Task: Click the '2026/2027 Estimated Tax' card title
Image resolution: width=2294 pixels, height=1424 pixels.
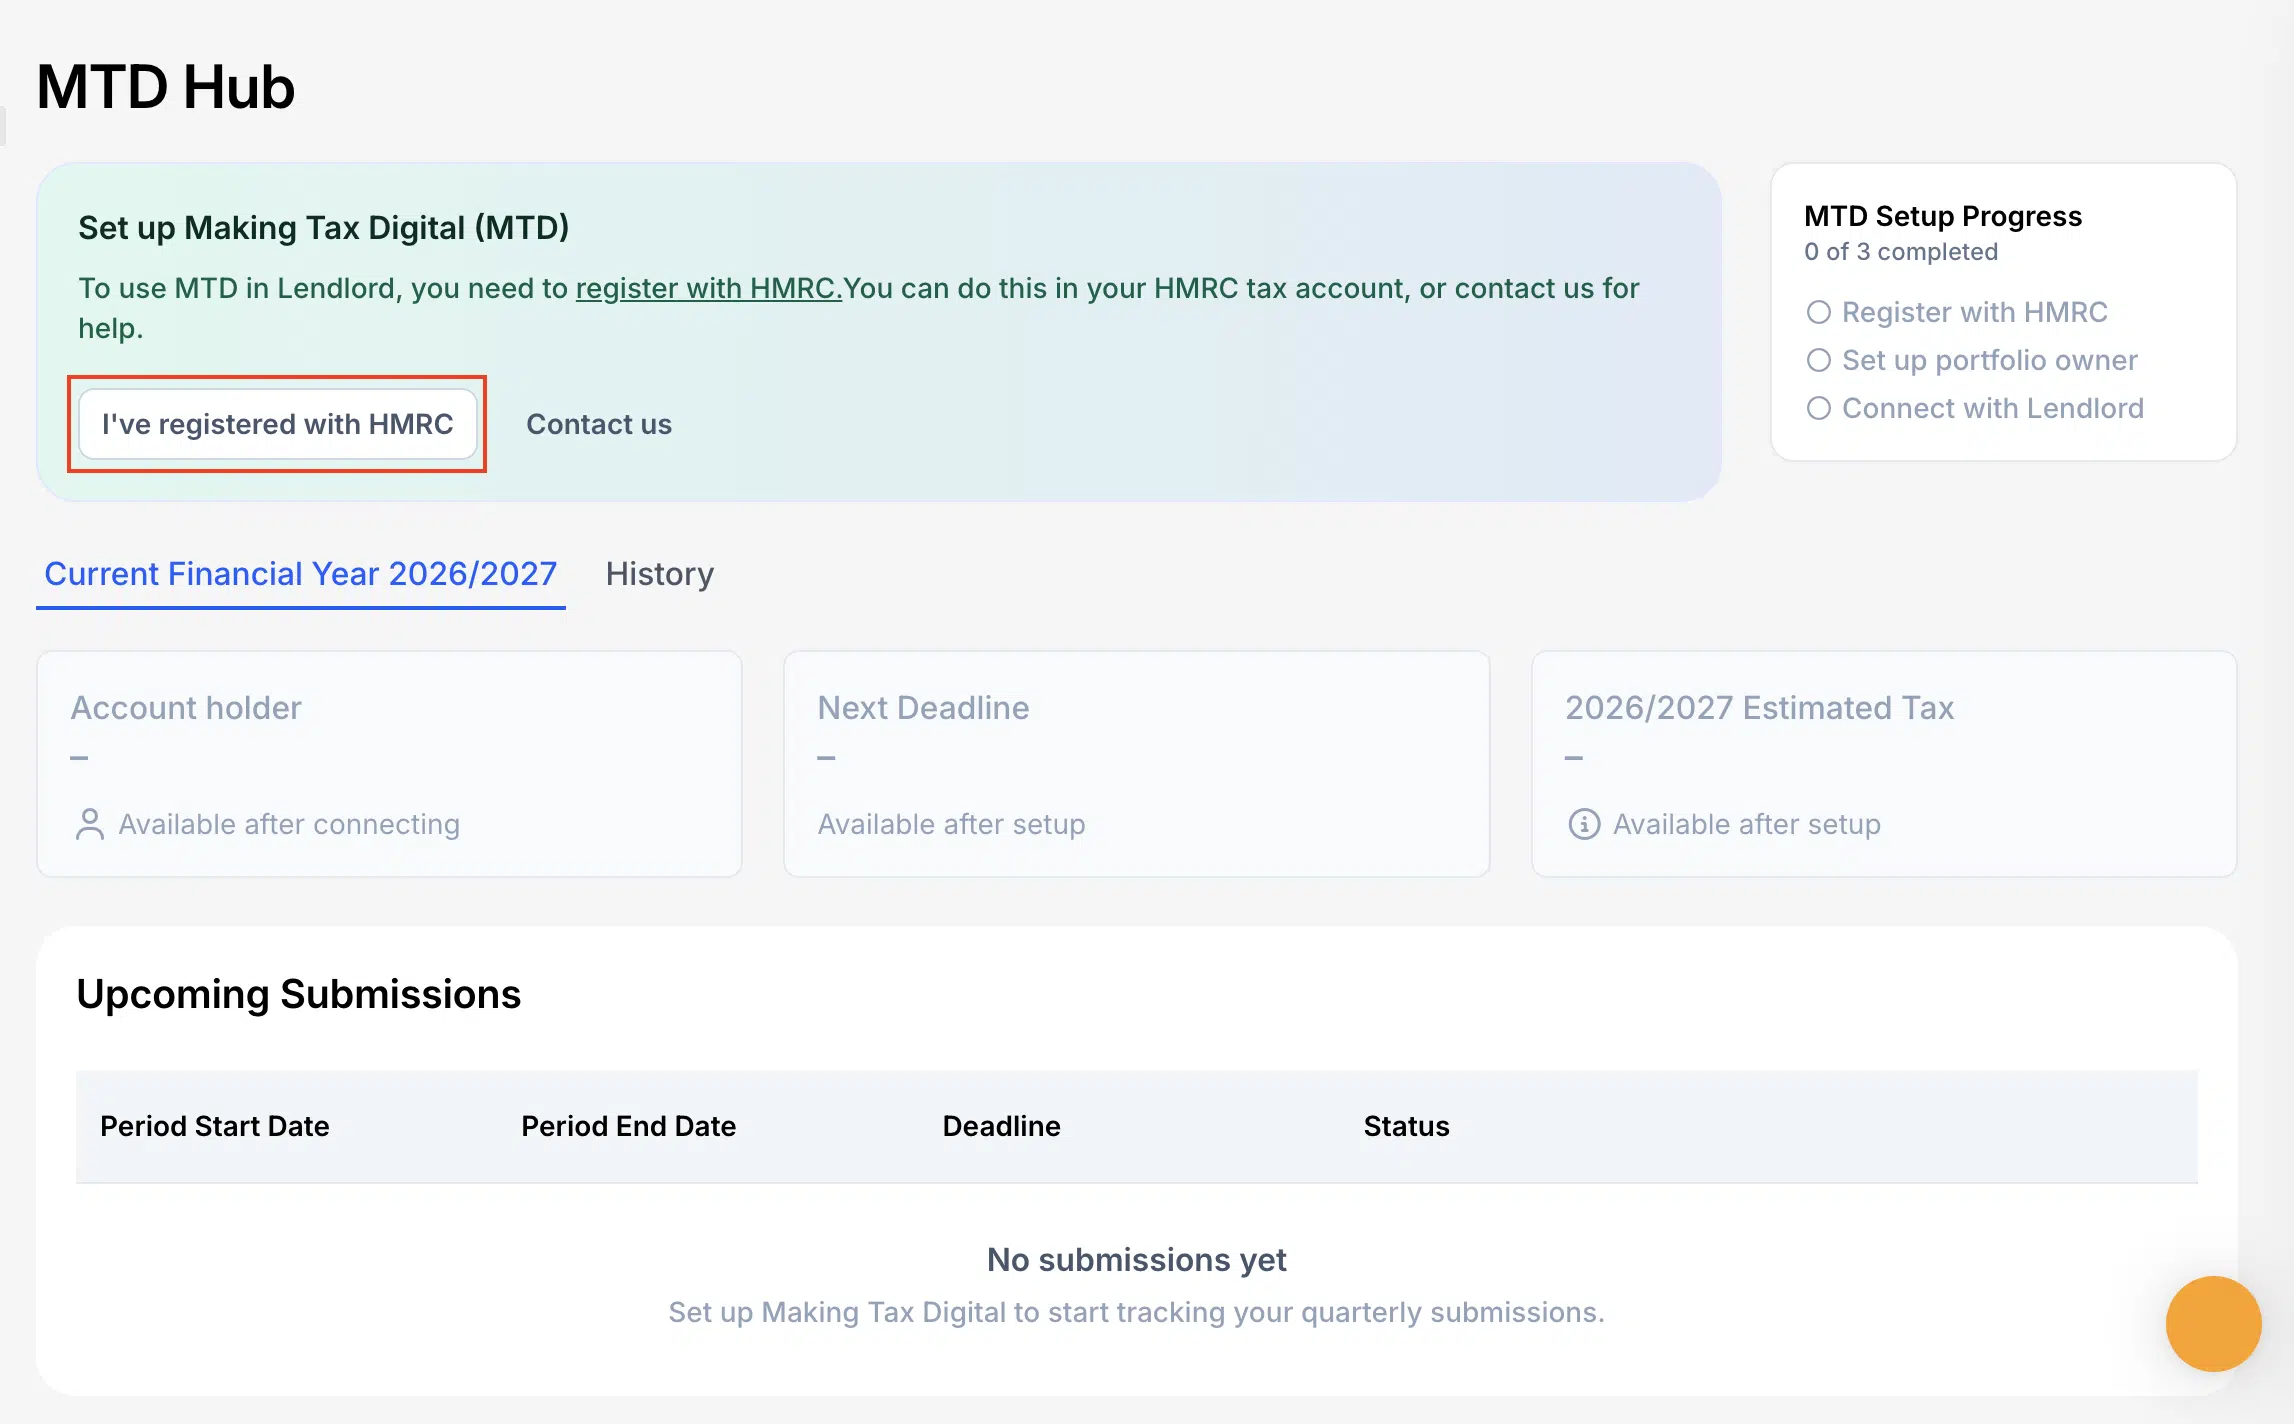Action: [x=1759, y=708]
